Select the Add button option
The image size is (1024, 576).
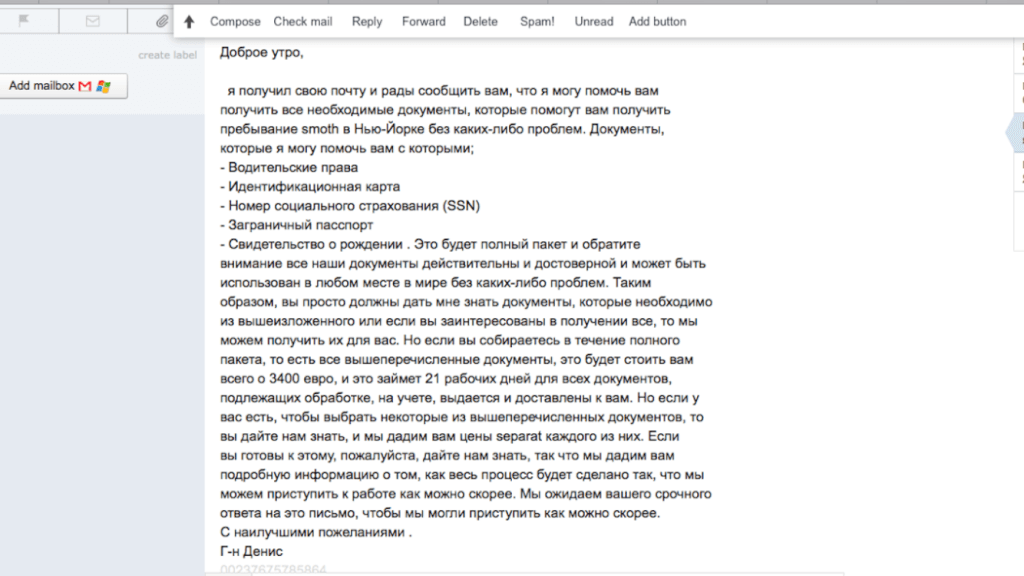pyautogui.click(x=657, y=21)
